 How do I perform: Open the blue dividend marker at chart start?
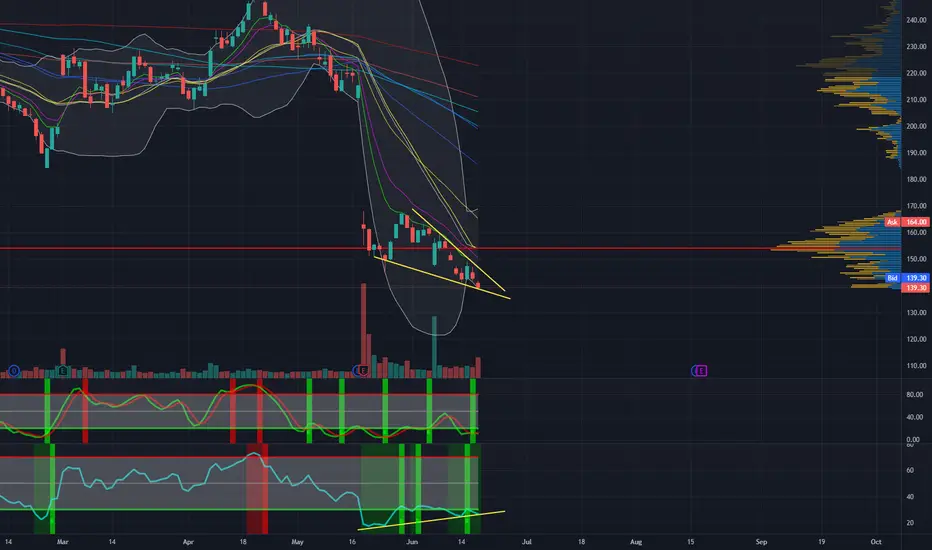point(14,371)
